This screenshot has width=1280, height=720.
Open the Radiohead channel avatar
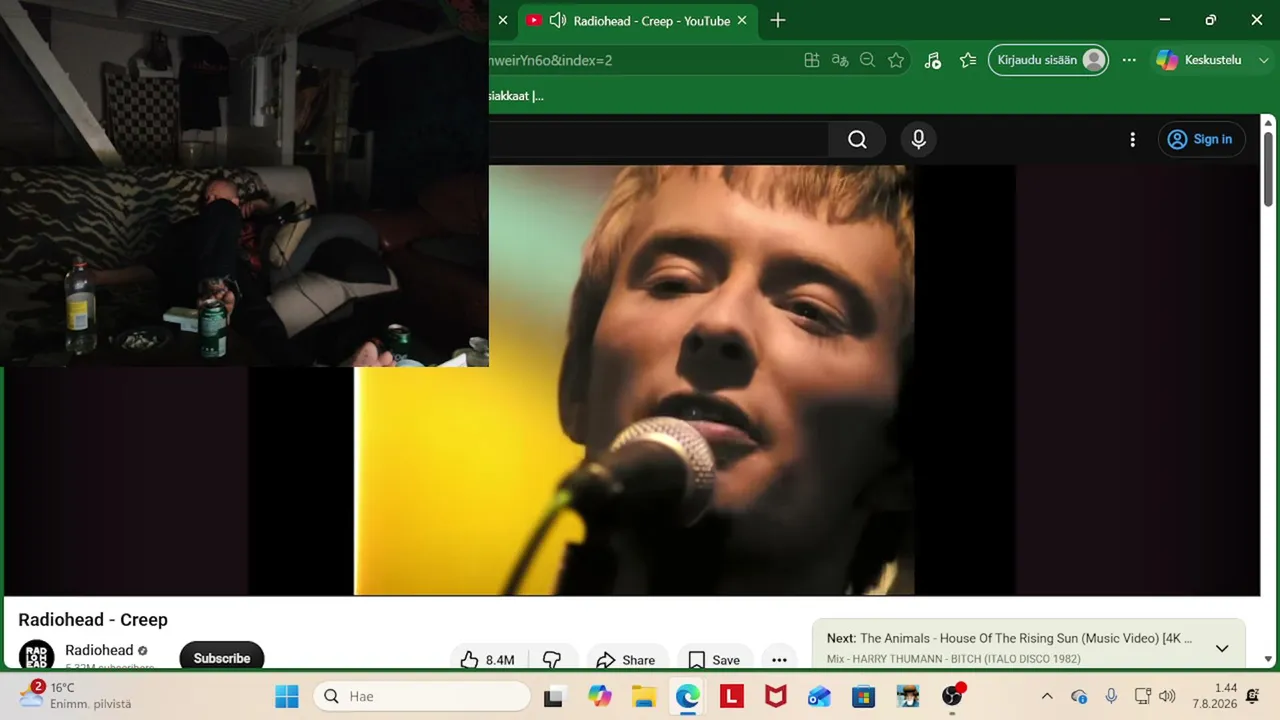(37, 656)
